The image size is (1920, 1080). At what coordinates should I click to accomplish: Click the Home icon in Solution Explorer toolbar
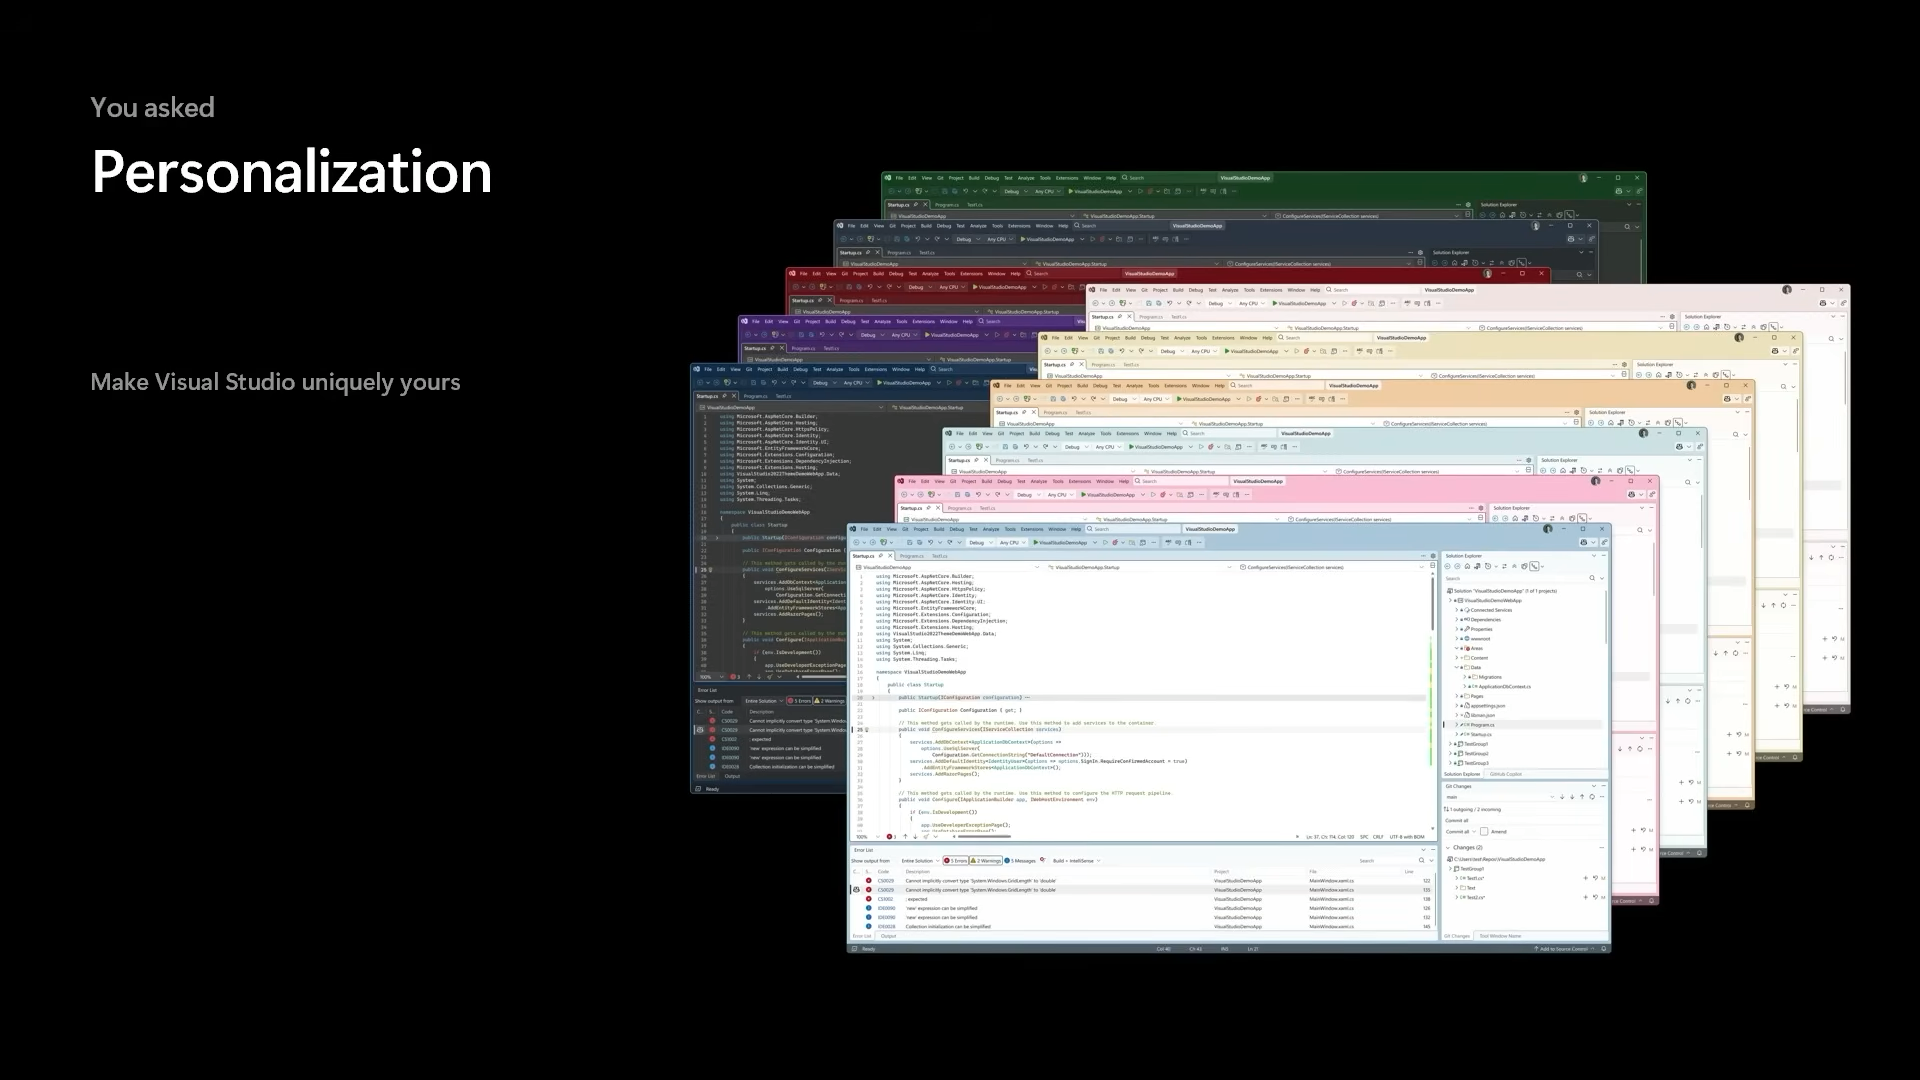pos(1467,566)
